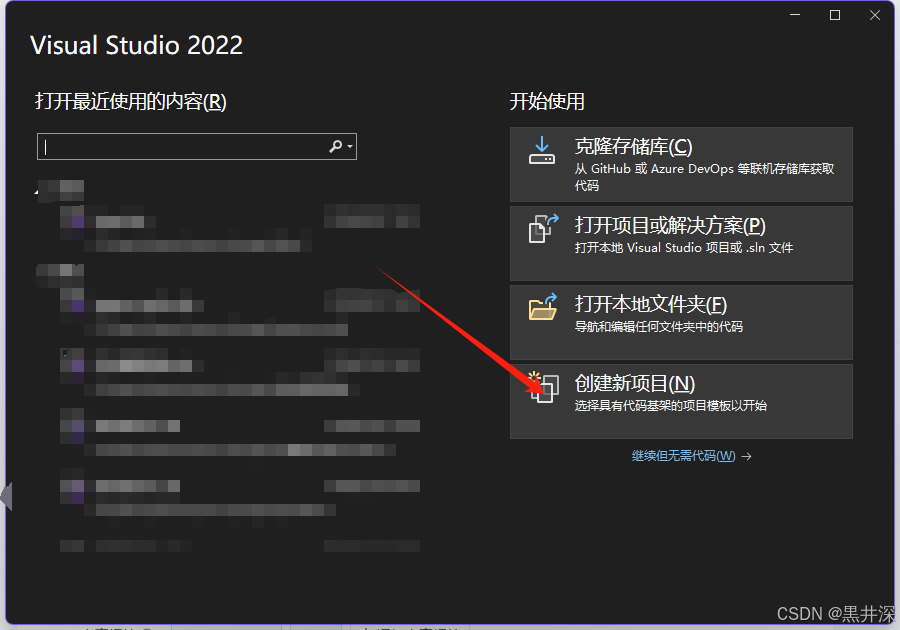Click the 开始使用 heading

pyautogui.click(x=547, y=102)
